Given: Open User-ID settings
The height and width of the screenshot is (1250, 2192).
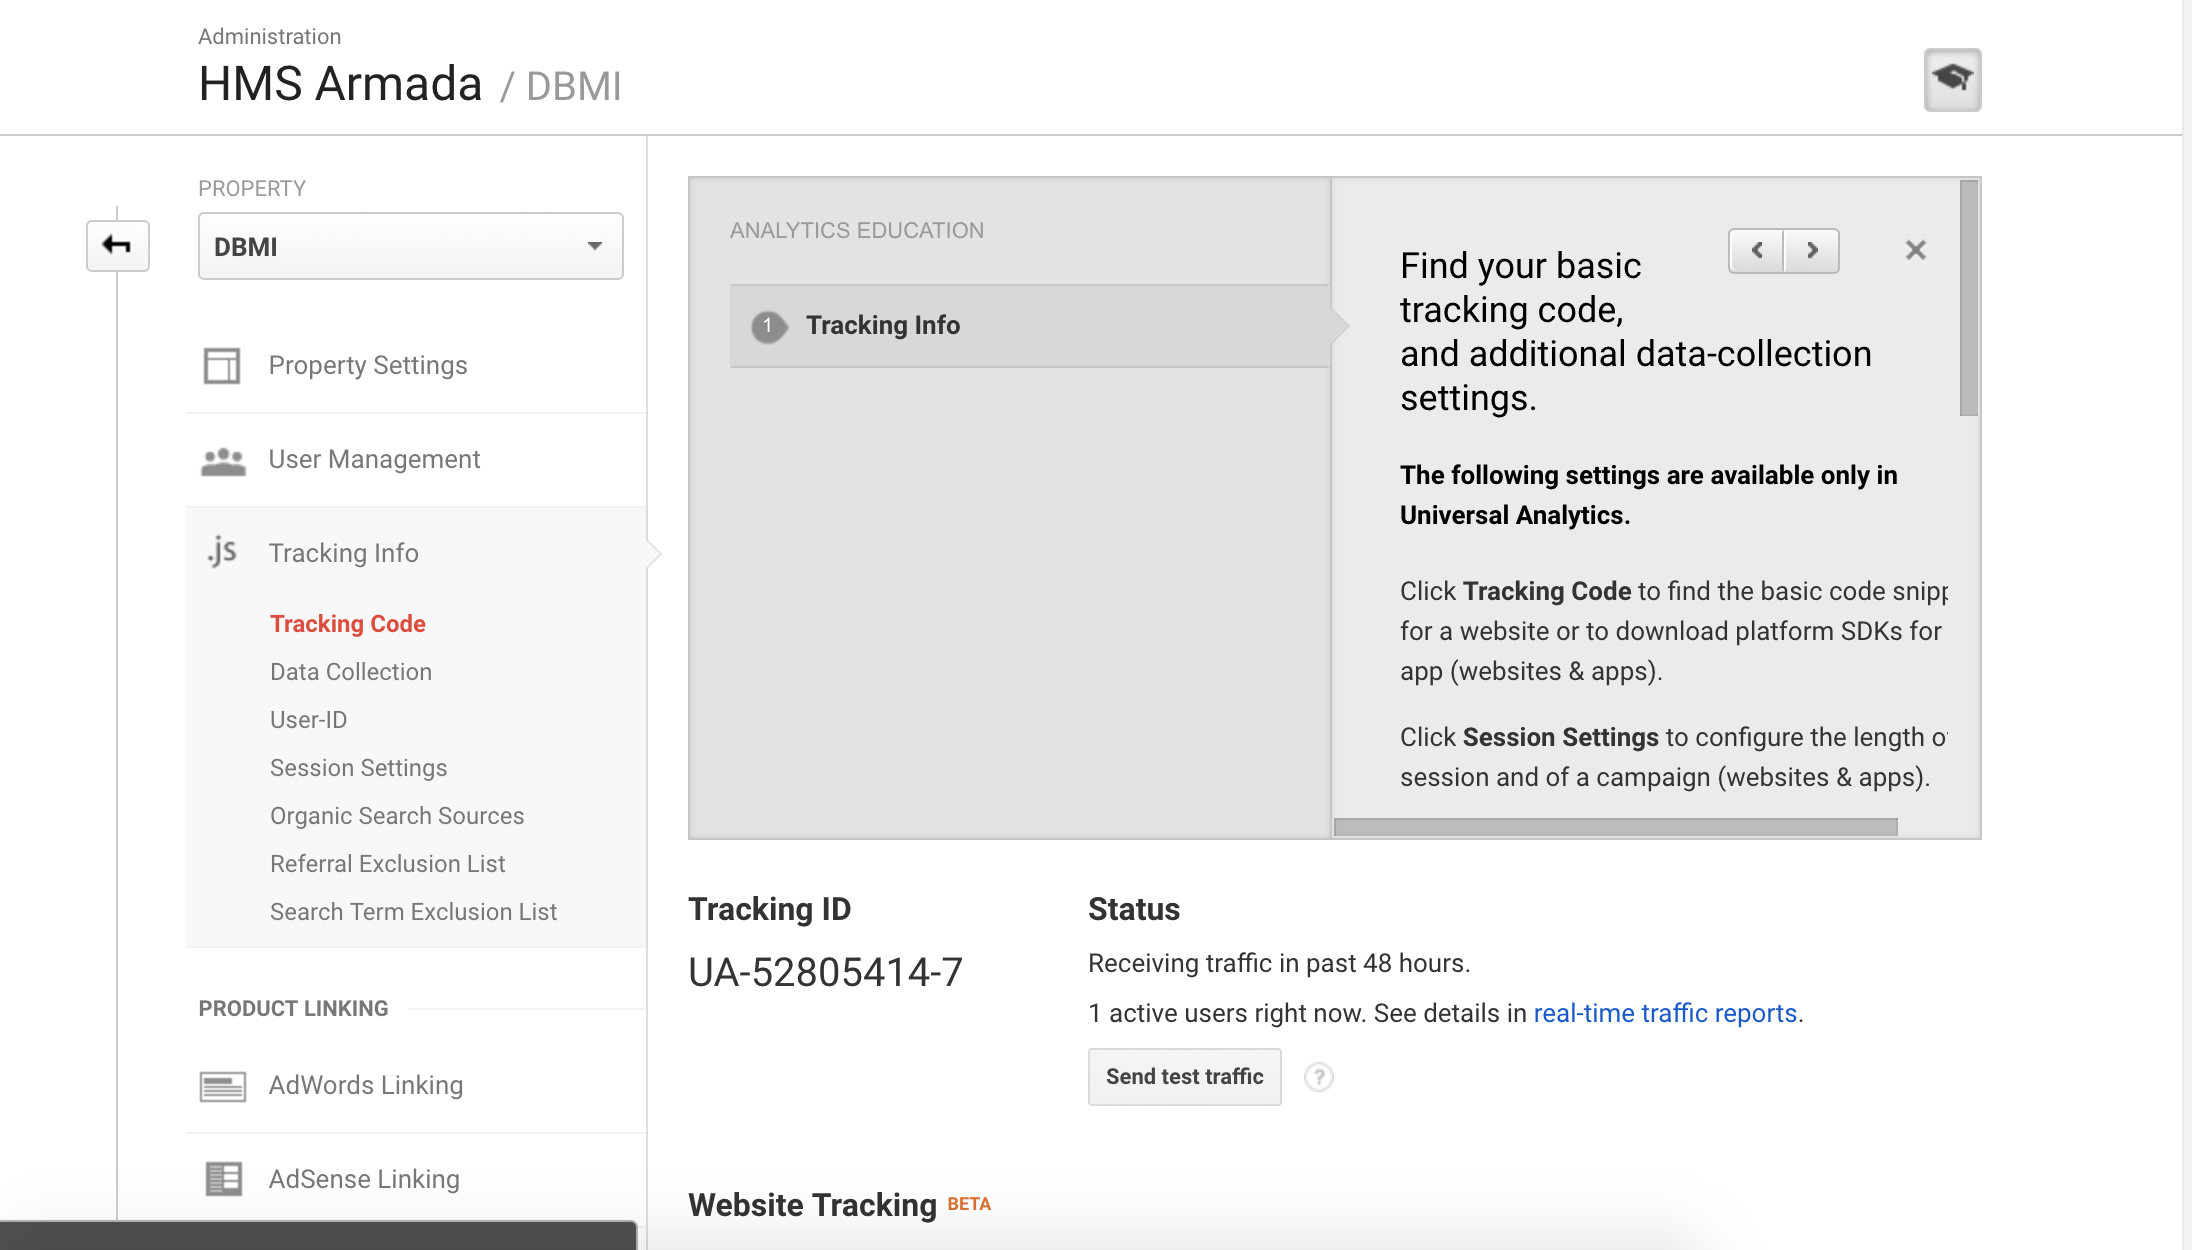Looking at the screenshot, I should (309, 720).
